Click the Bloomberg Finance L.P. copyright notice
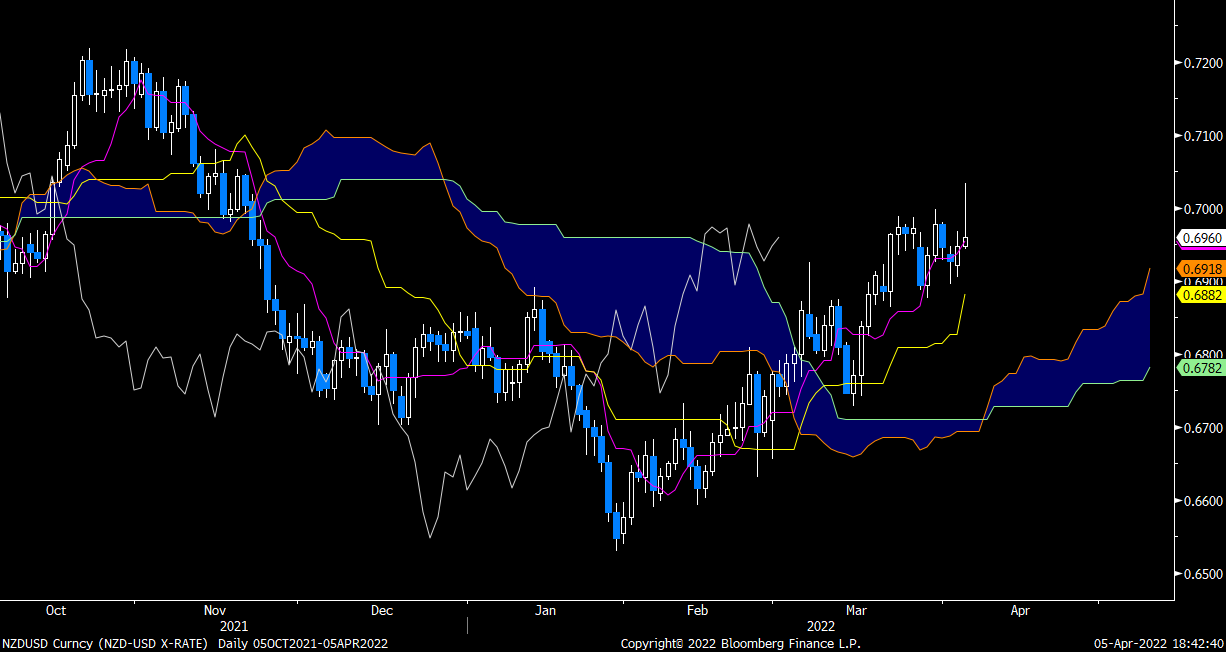This screenshot has width=1226, height=652. [x=741, y=644]
